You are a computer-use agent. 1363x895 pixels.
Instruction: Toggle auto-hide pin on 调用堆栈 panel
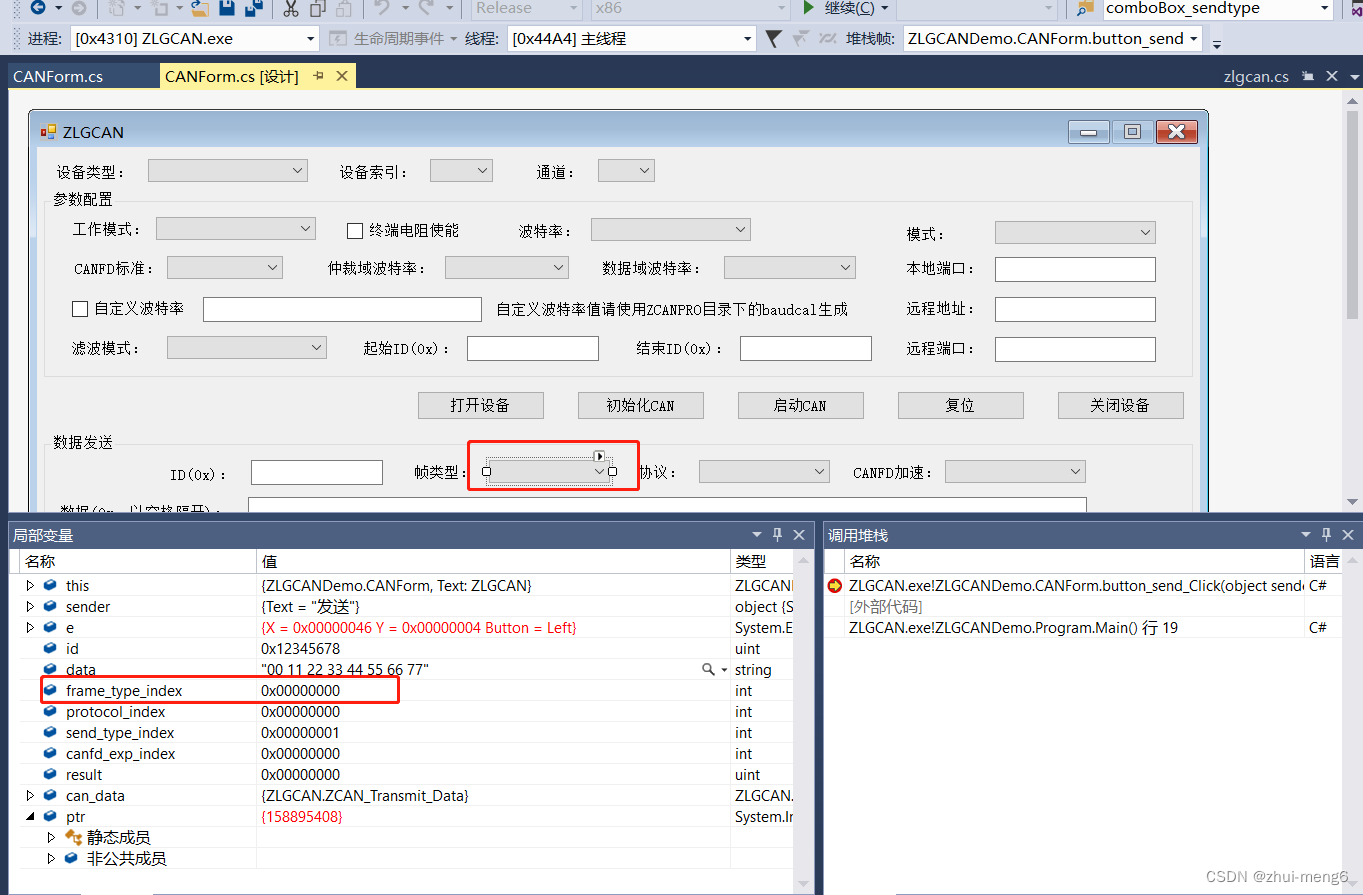pyautogui.click(x=1327, y=535)
